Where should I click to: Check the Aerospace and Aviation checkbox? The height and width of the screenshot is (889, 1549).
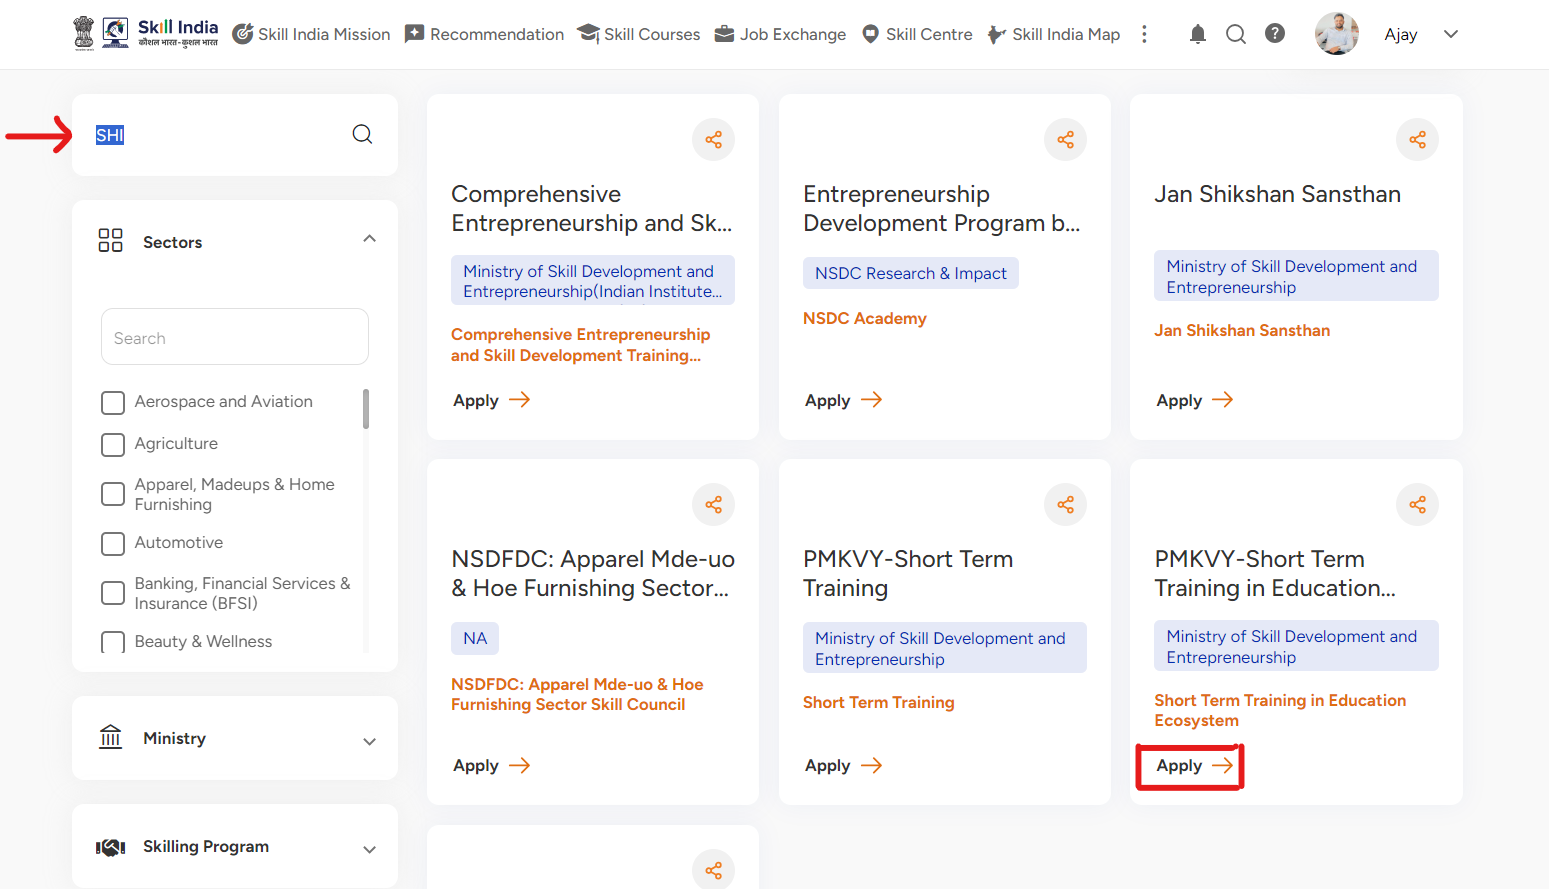point(113,402)
